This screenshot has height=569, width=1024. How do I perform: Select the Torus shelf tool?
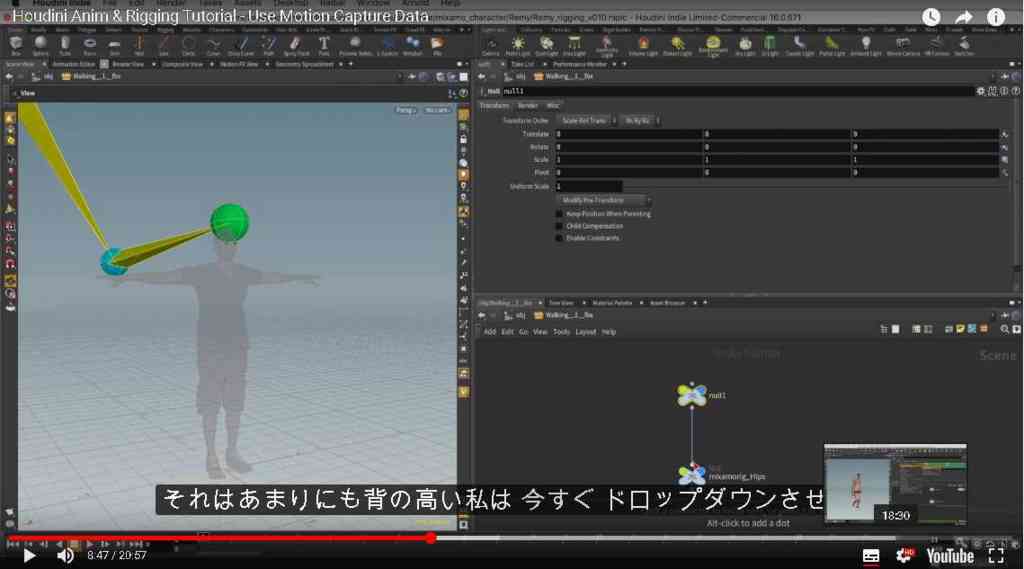pyautogui.click(x=89, y=45)
